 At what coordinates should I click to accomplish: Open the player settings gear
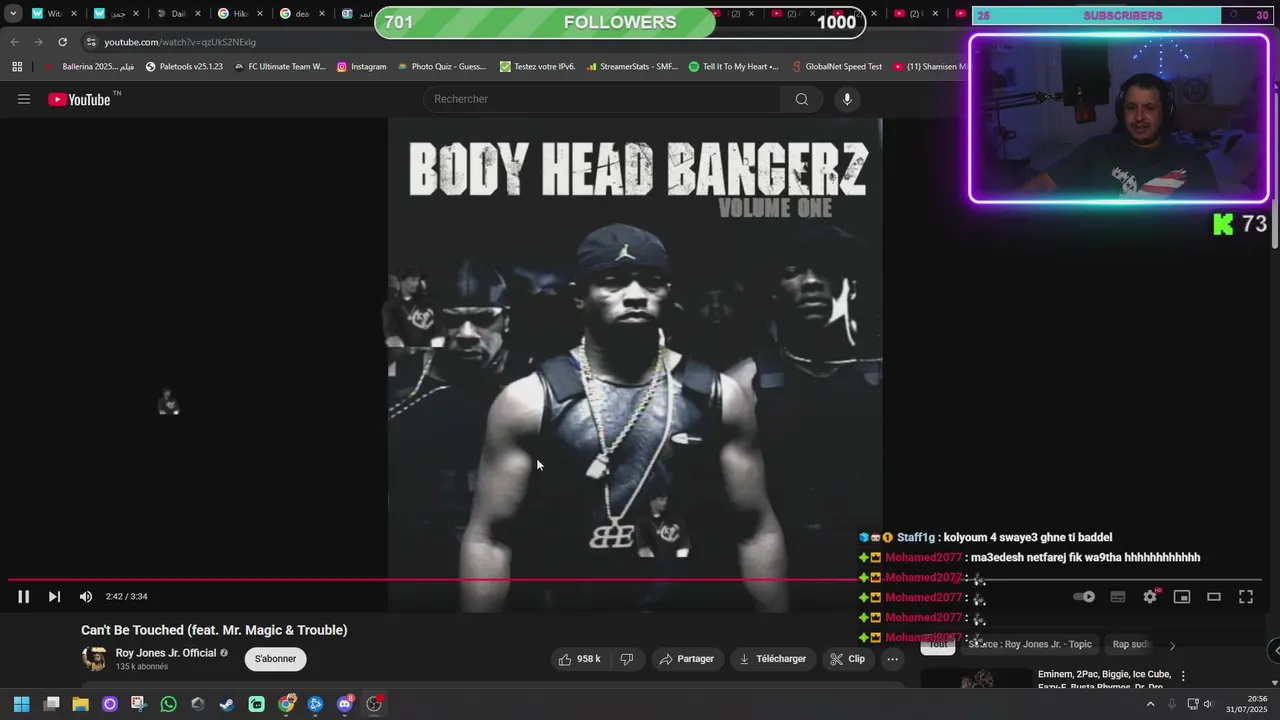[1150, 596]
